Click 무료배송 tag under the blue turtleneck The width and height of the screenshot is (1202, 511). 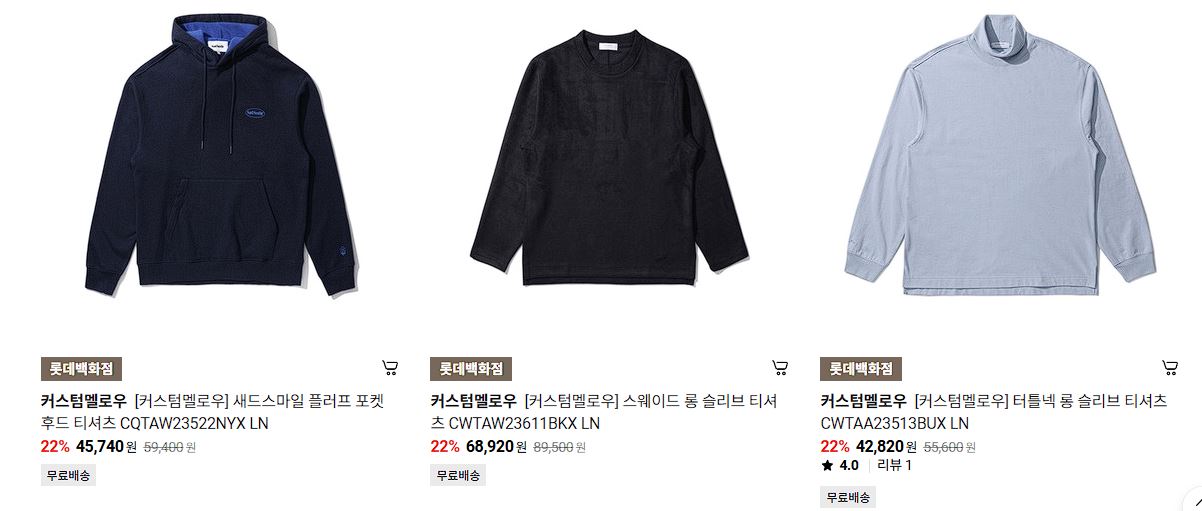coord(848,497)
